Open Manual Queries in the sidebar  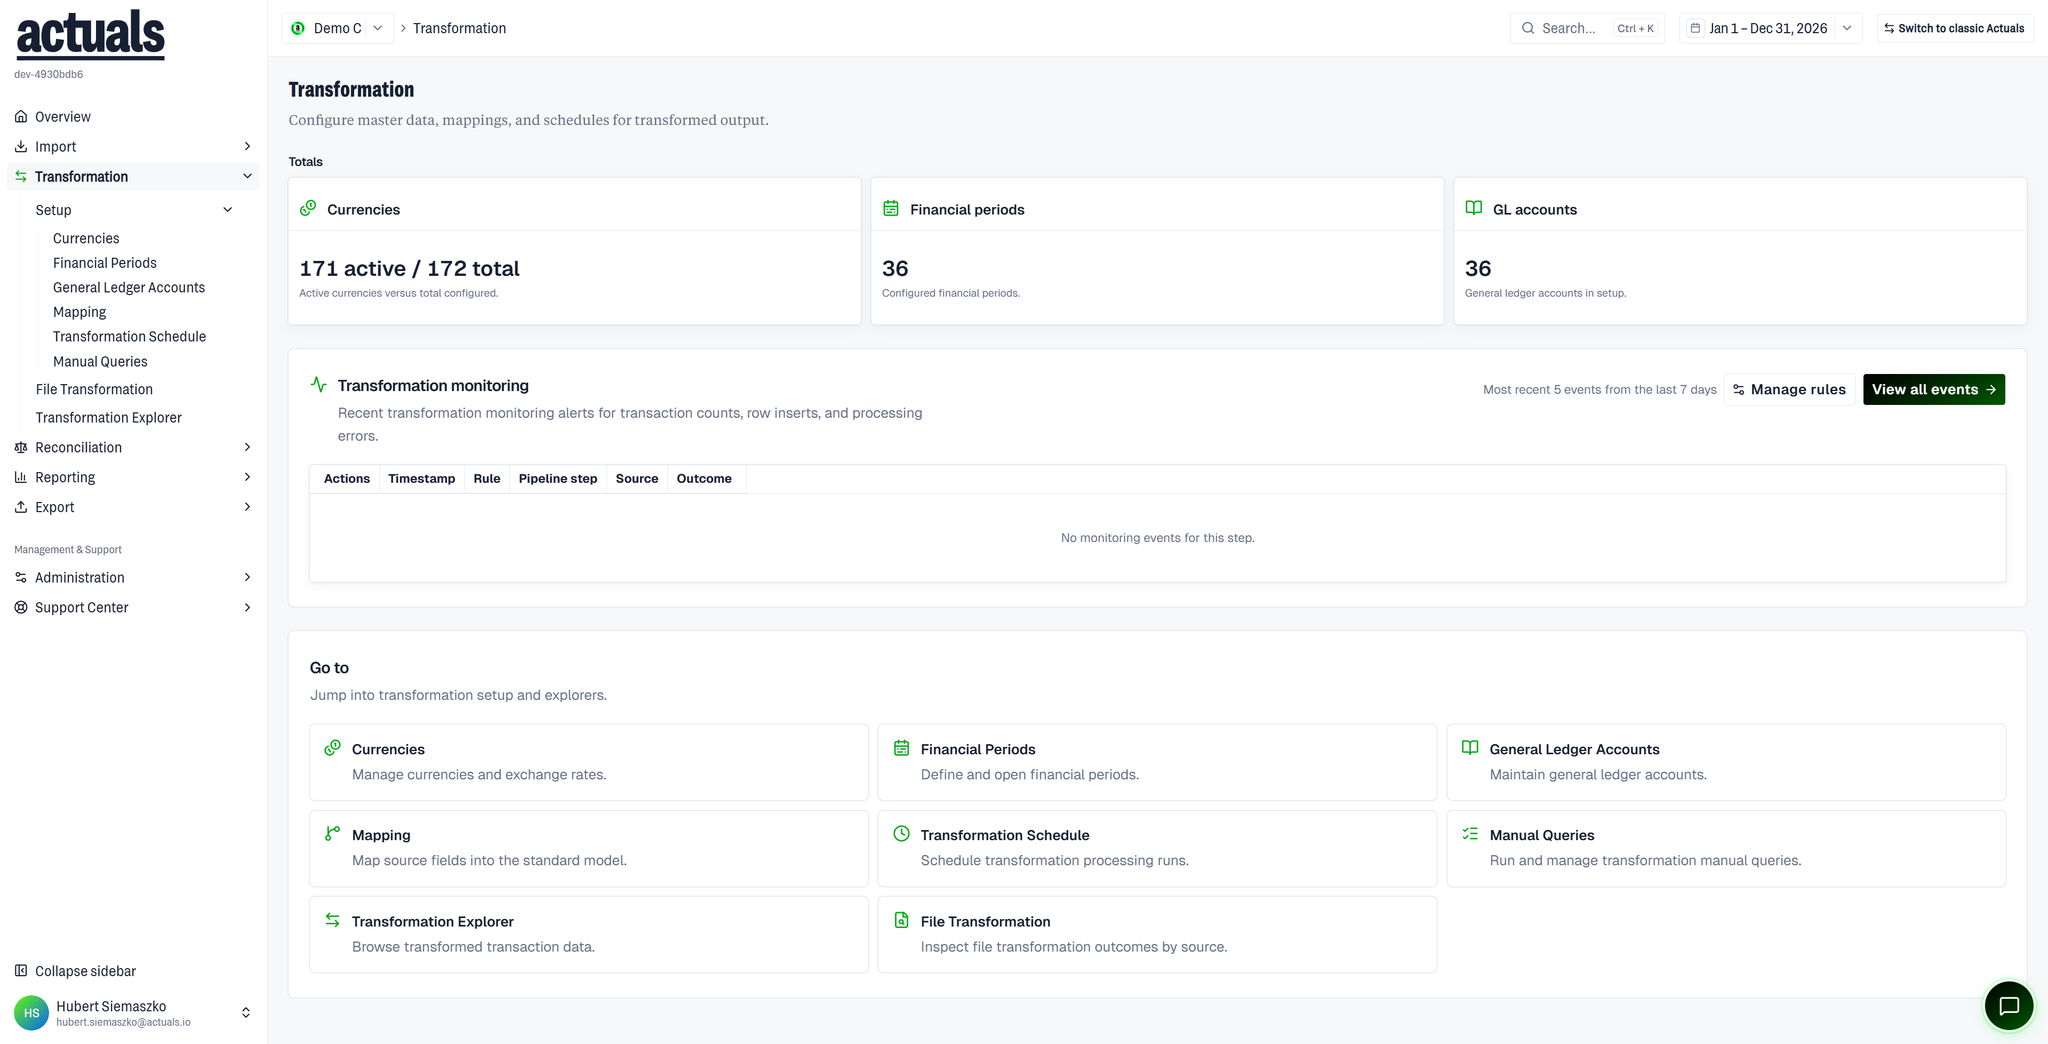(x=100, y=362)
